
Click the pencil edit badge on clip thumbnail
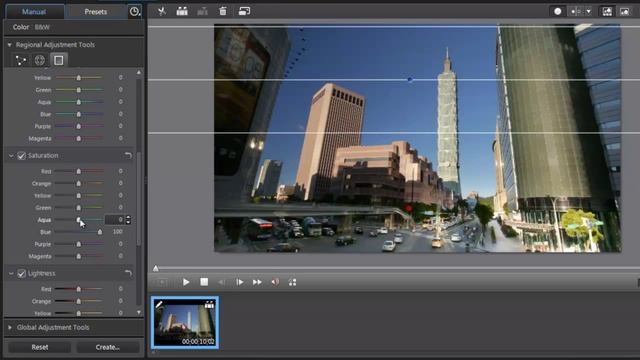point(159,304)
